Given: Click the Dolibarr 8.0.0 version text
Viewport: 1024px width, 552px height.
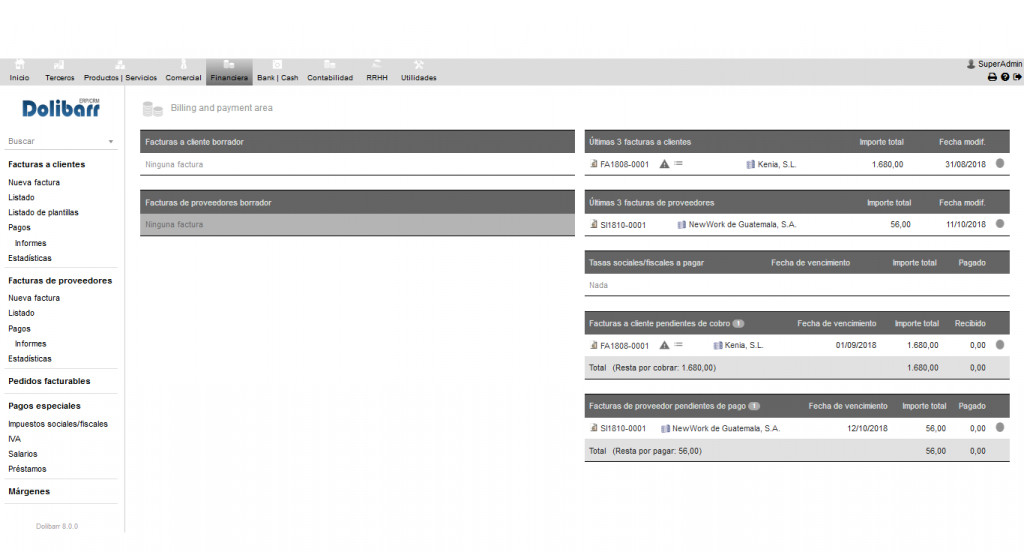Looking at the screenshot, I should coord(57,527).
